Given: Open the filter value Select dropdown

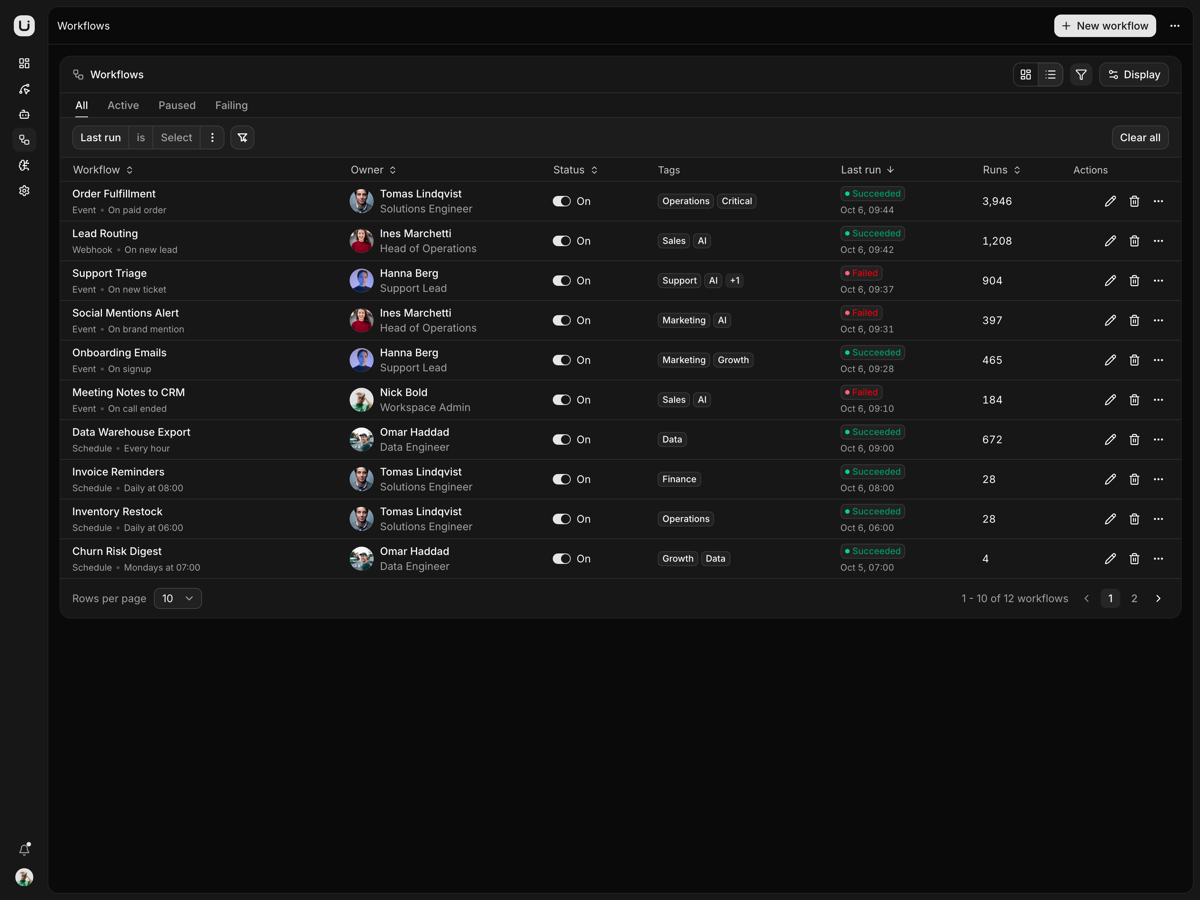Looking at the screenshot, I should 176,138.
